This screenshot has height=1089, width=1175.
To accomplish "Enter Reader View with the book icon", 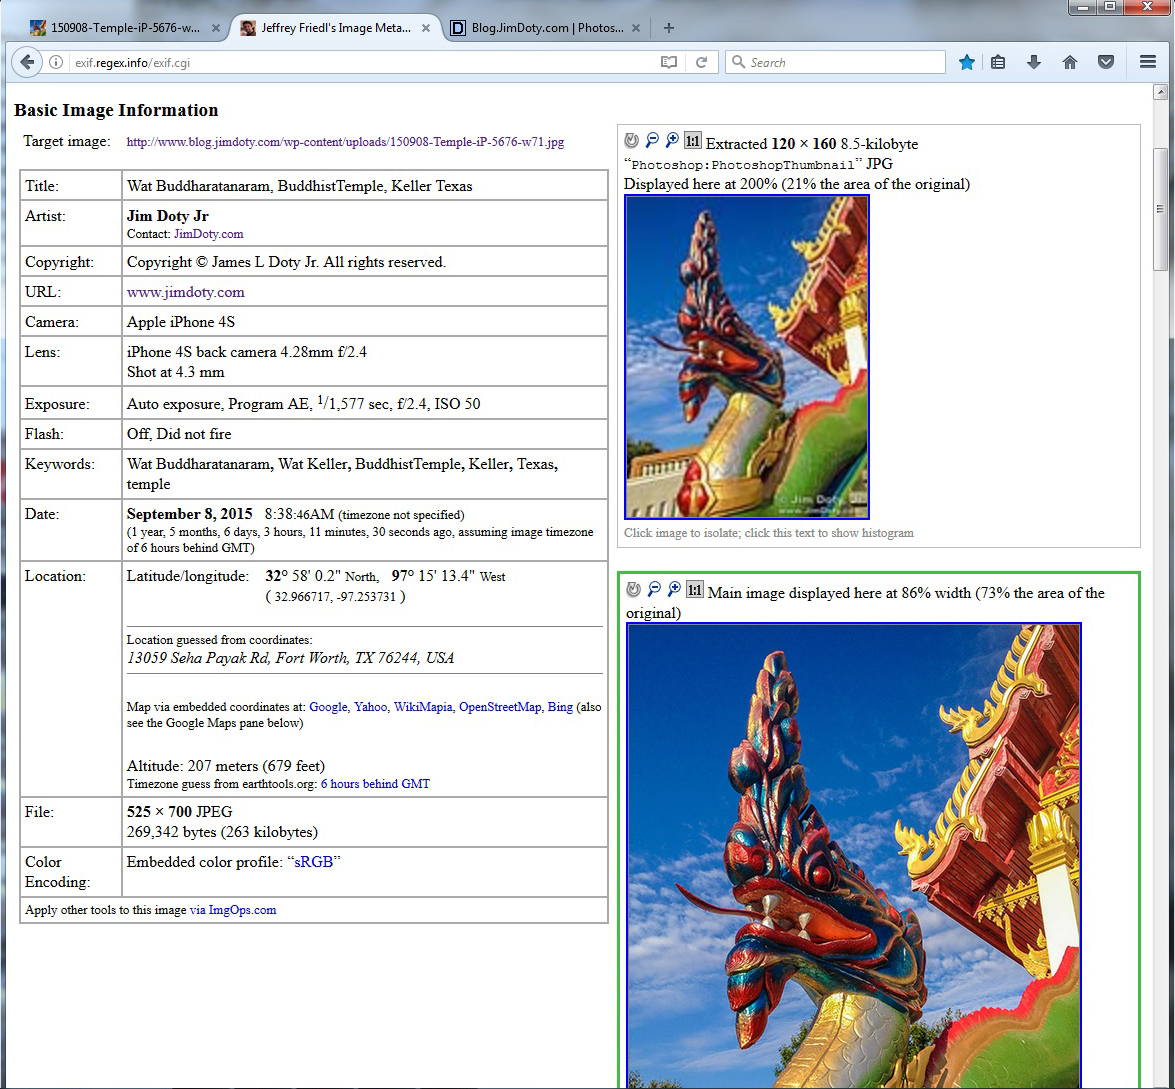I will click(x=668, y=62).
